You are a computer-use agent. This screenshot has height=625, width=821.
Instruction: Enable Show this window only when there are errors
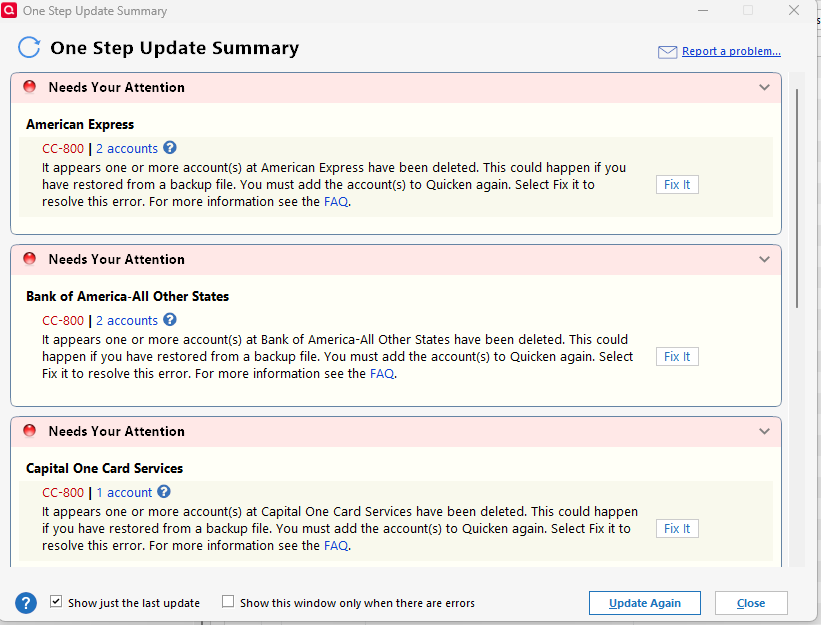tap(228, 601)
